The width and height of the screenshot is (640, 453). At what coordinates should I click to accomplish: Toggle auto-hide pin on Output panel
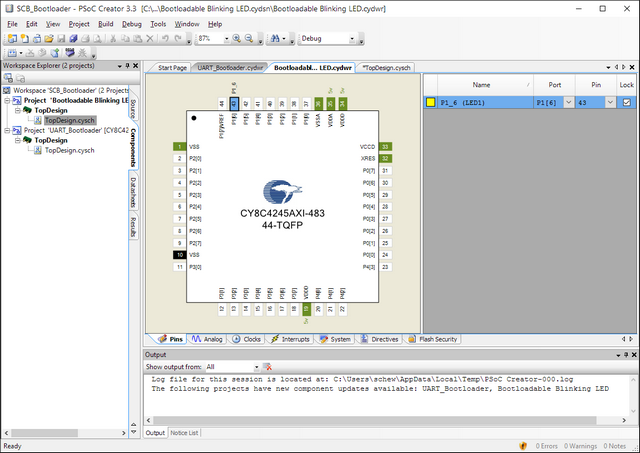coord(626,355)
